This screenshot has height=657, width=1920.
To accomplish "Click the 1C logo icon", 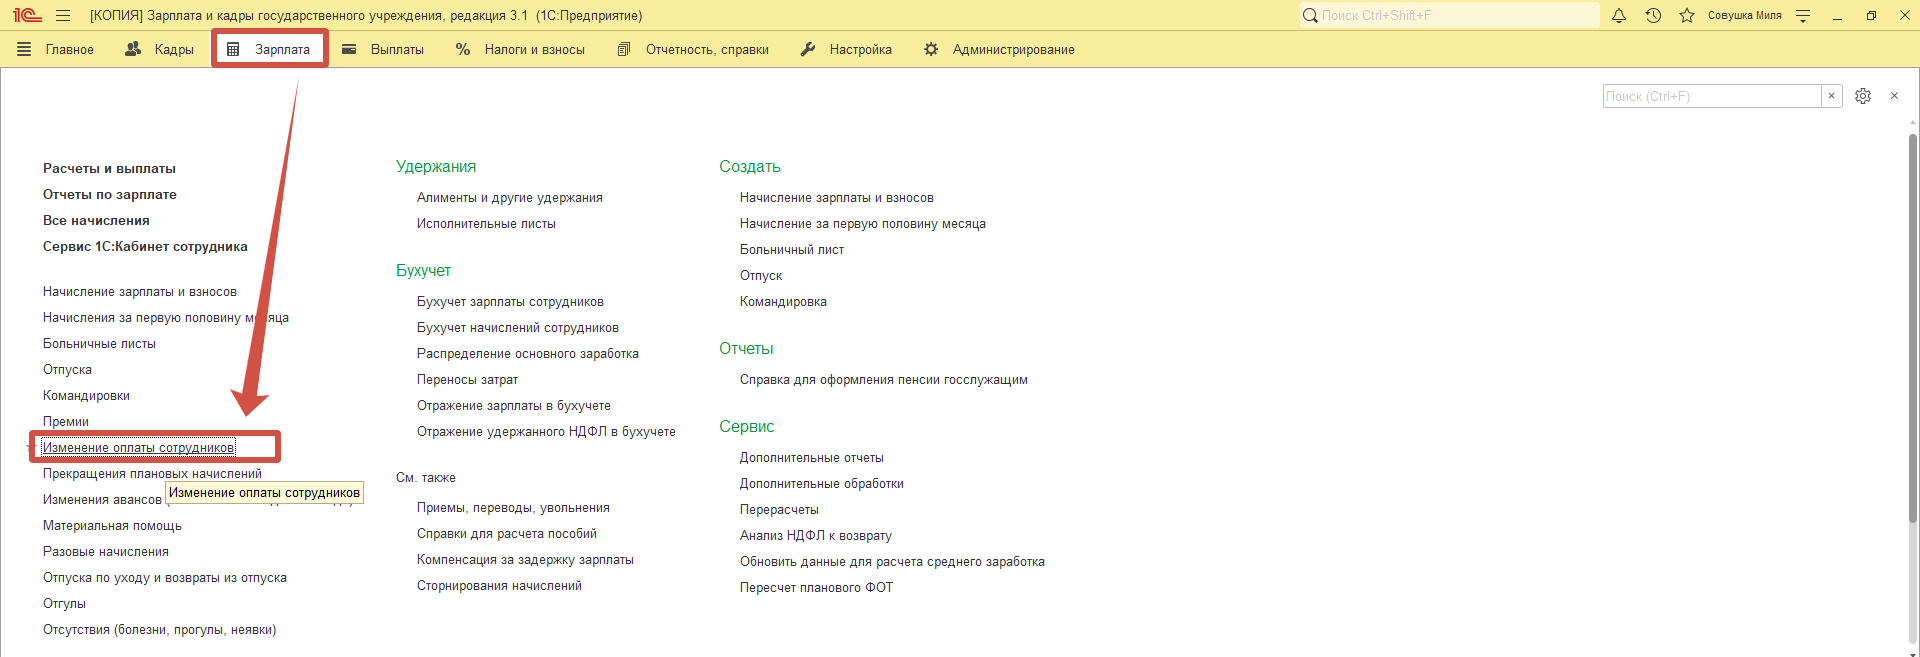I will tap(27, 15).
